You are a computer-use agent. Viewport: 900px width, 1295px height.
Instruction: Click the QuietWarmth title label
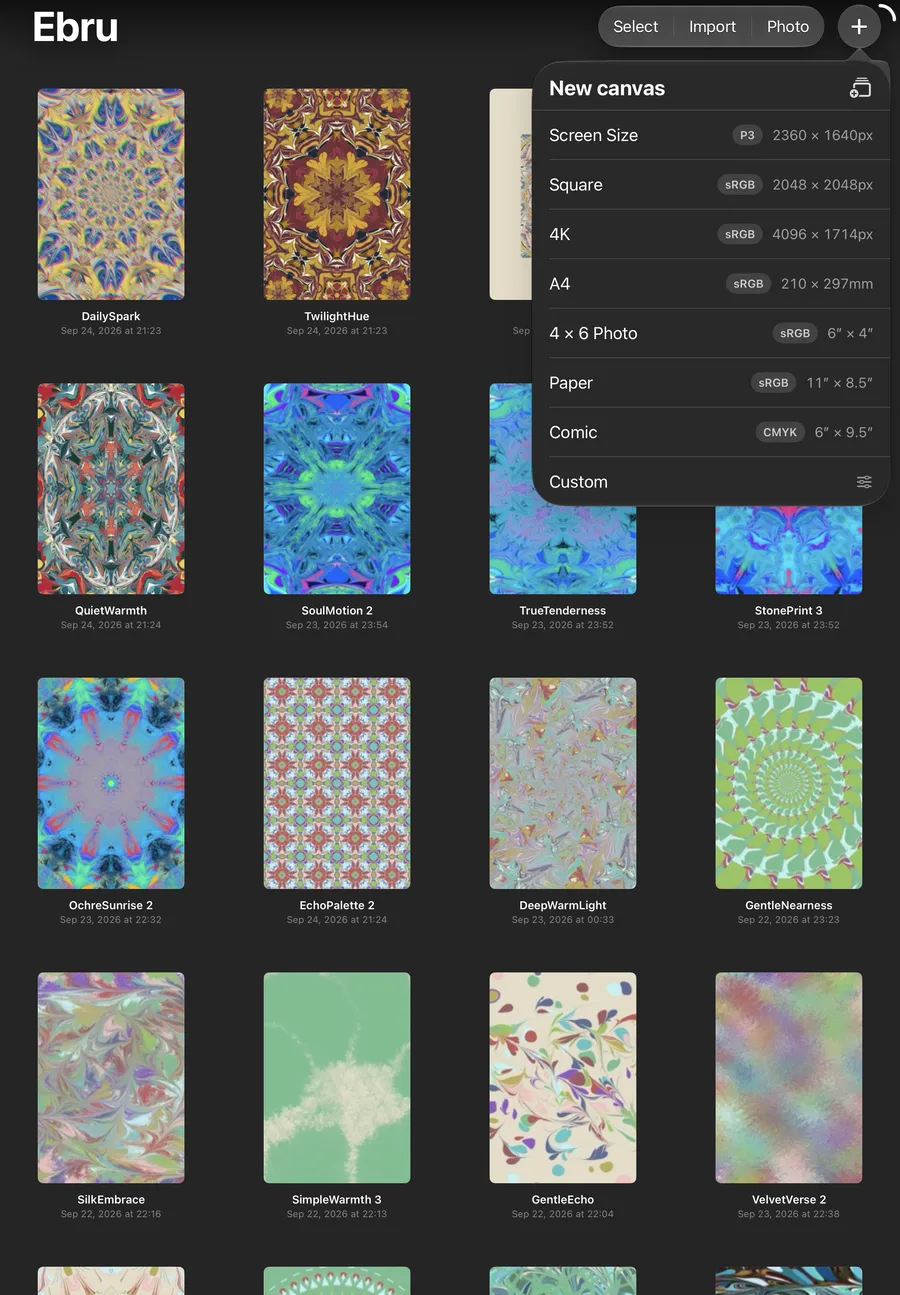(x=111, y=610)
